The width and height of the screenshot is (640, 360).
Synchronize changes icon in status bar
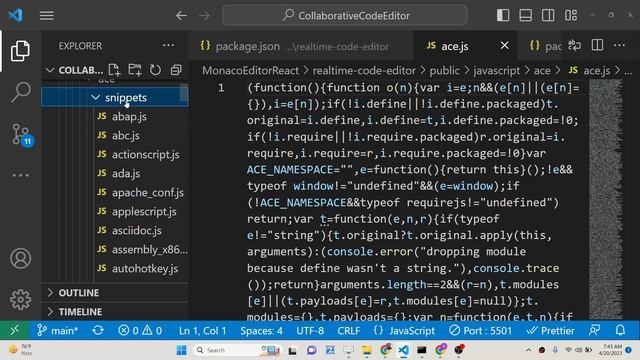click(98, 331)
